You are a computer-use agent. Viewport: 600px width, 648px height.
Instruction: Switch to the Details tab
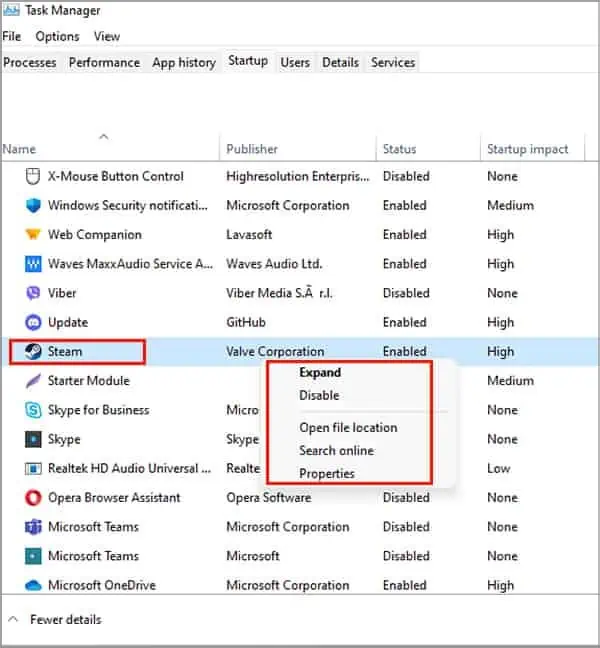click(x=340, y=62)
